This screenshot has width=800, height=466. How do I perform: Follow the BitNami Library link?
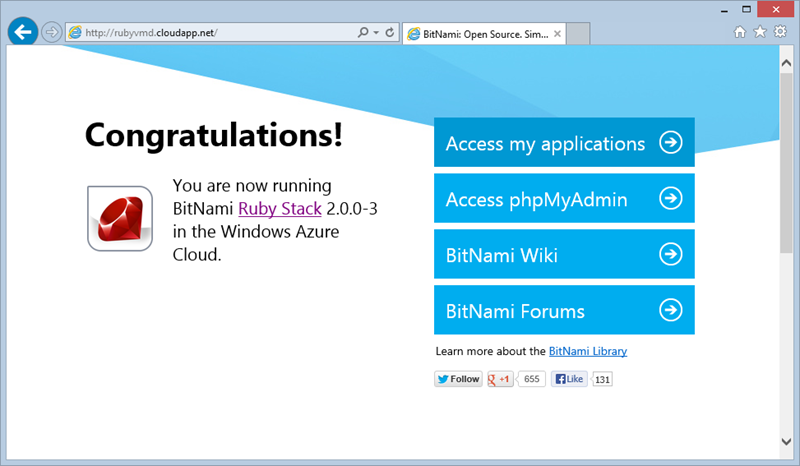[x=588, y=351]
